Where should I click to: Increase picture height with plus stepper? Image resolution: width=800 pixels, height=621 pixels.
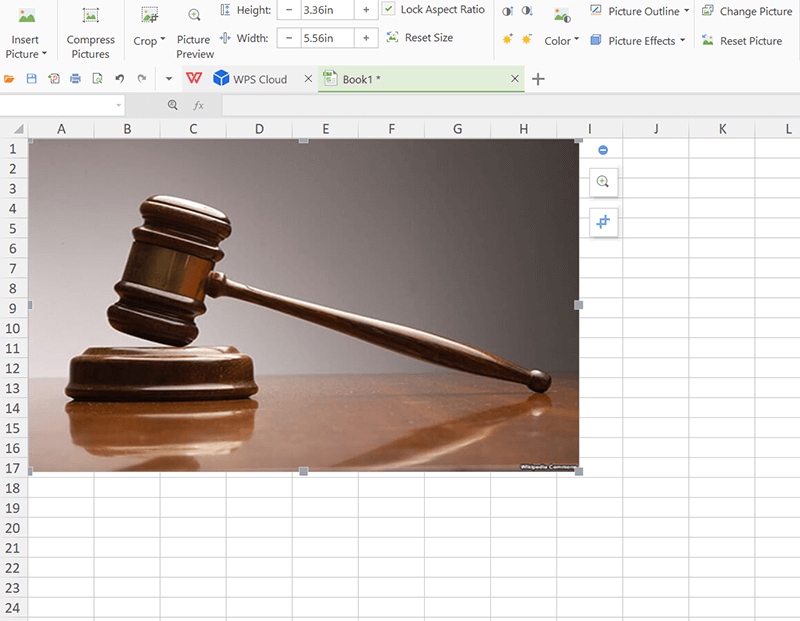[366, 10]
